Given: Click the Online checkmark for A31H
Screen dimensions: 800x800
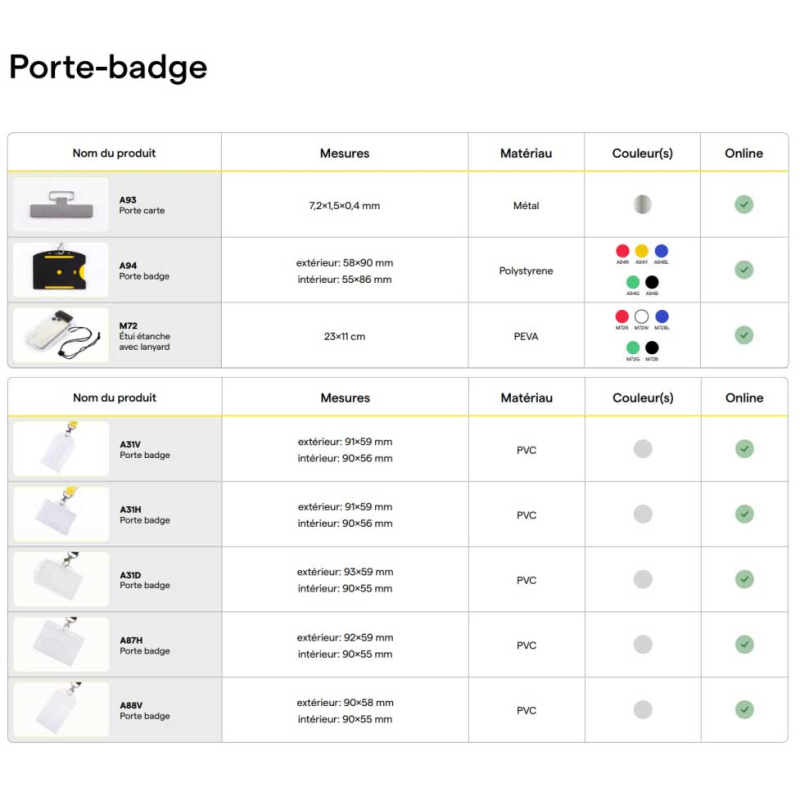Looking at the screenshot, I should tap(744, 514).
